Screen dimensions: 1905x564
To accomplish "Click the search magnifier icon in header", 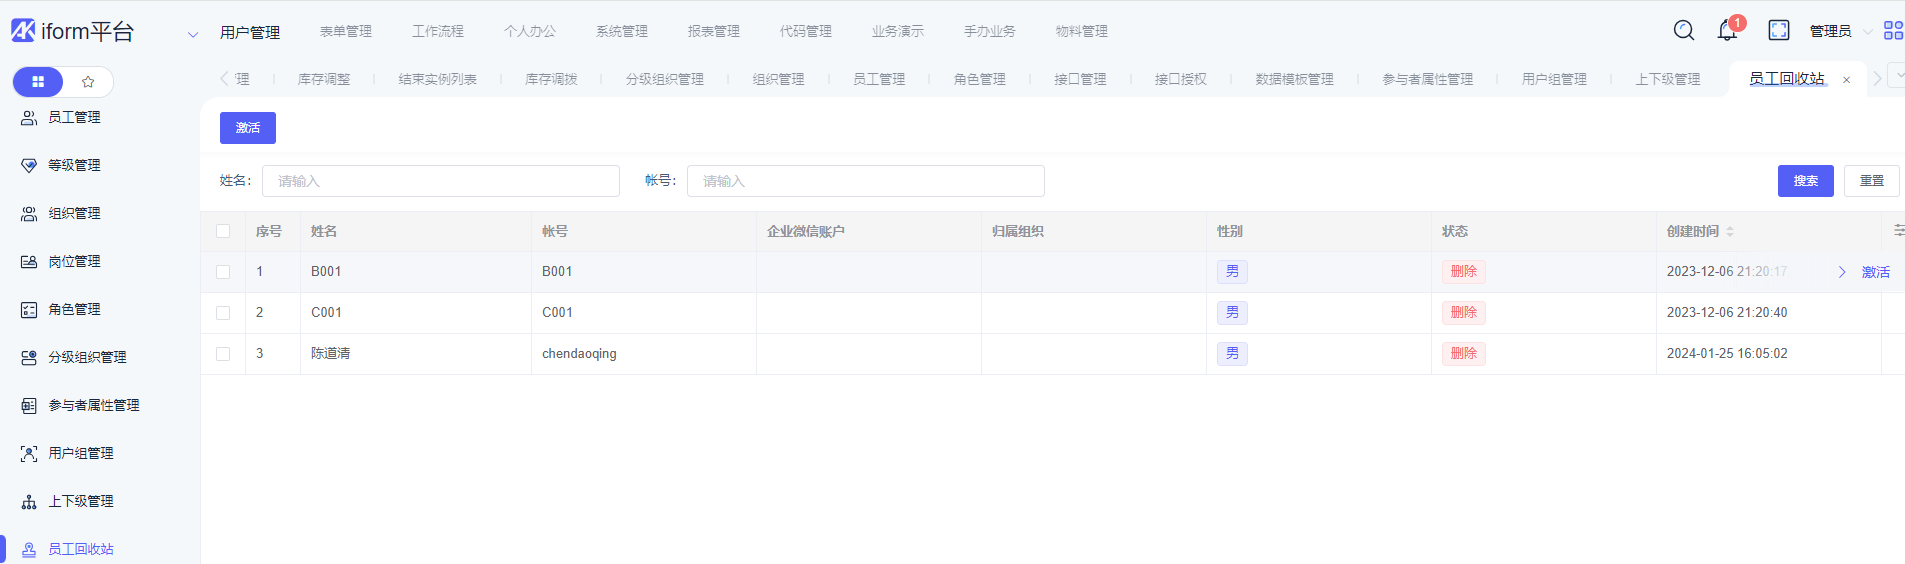I will click(x=1684, y=31).
